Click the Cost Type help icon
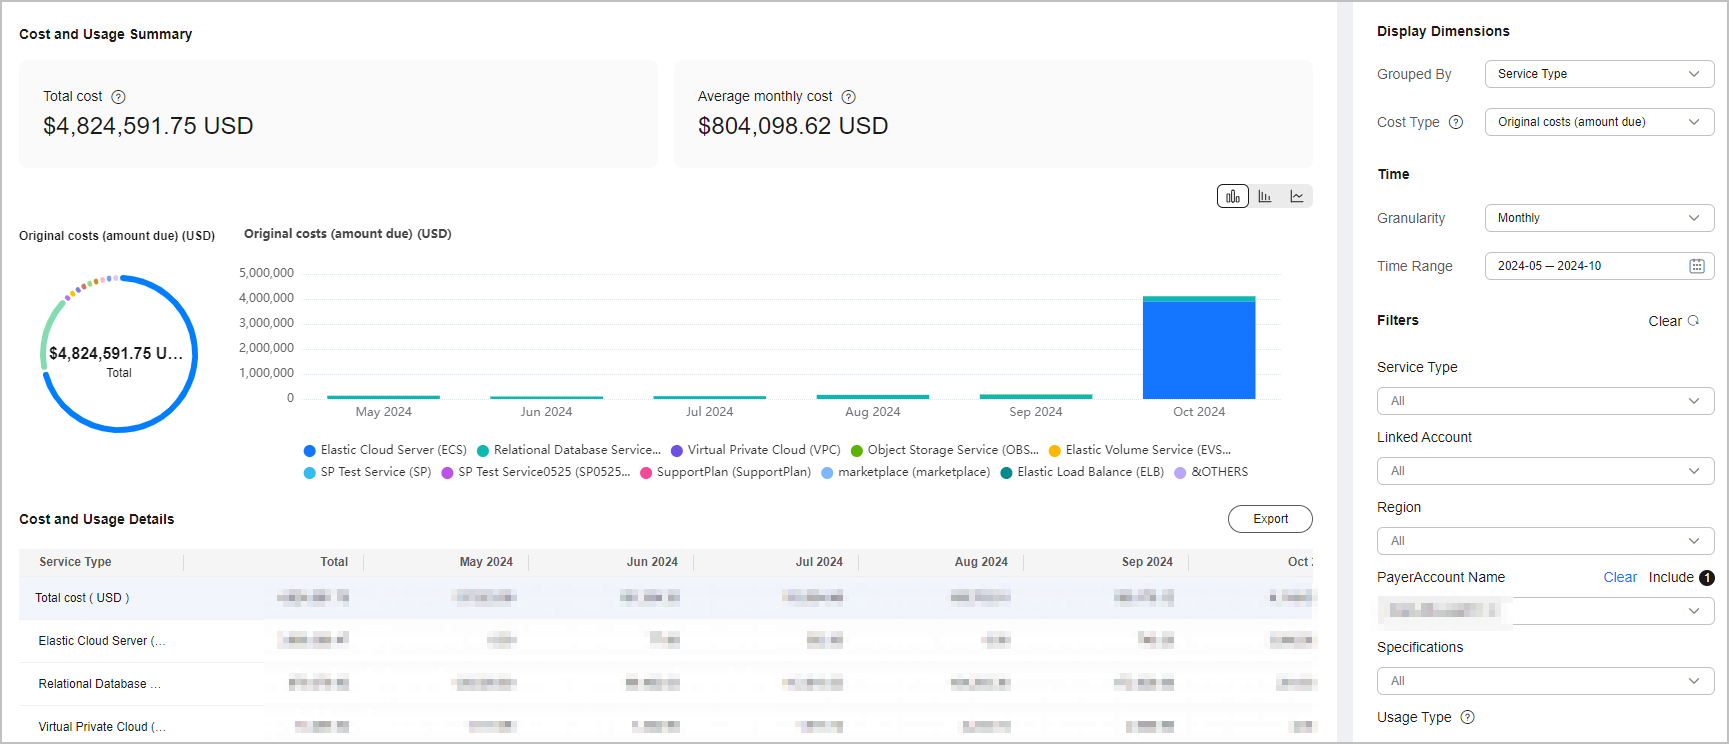 (x=1456, y=122)
